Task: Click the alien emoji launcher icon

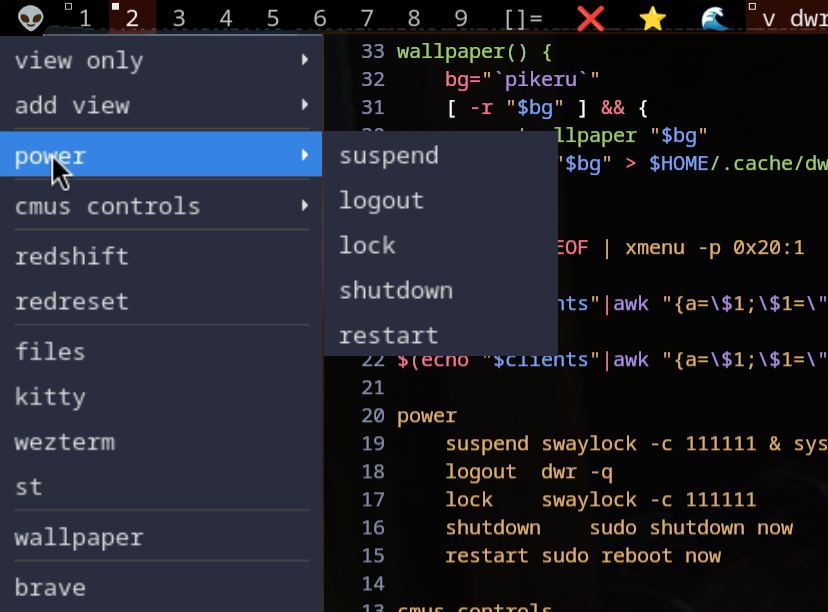Action: point(31,18)
